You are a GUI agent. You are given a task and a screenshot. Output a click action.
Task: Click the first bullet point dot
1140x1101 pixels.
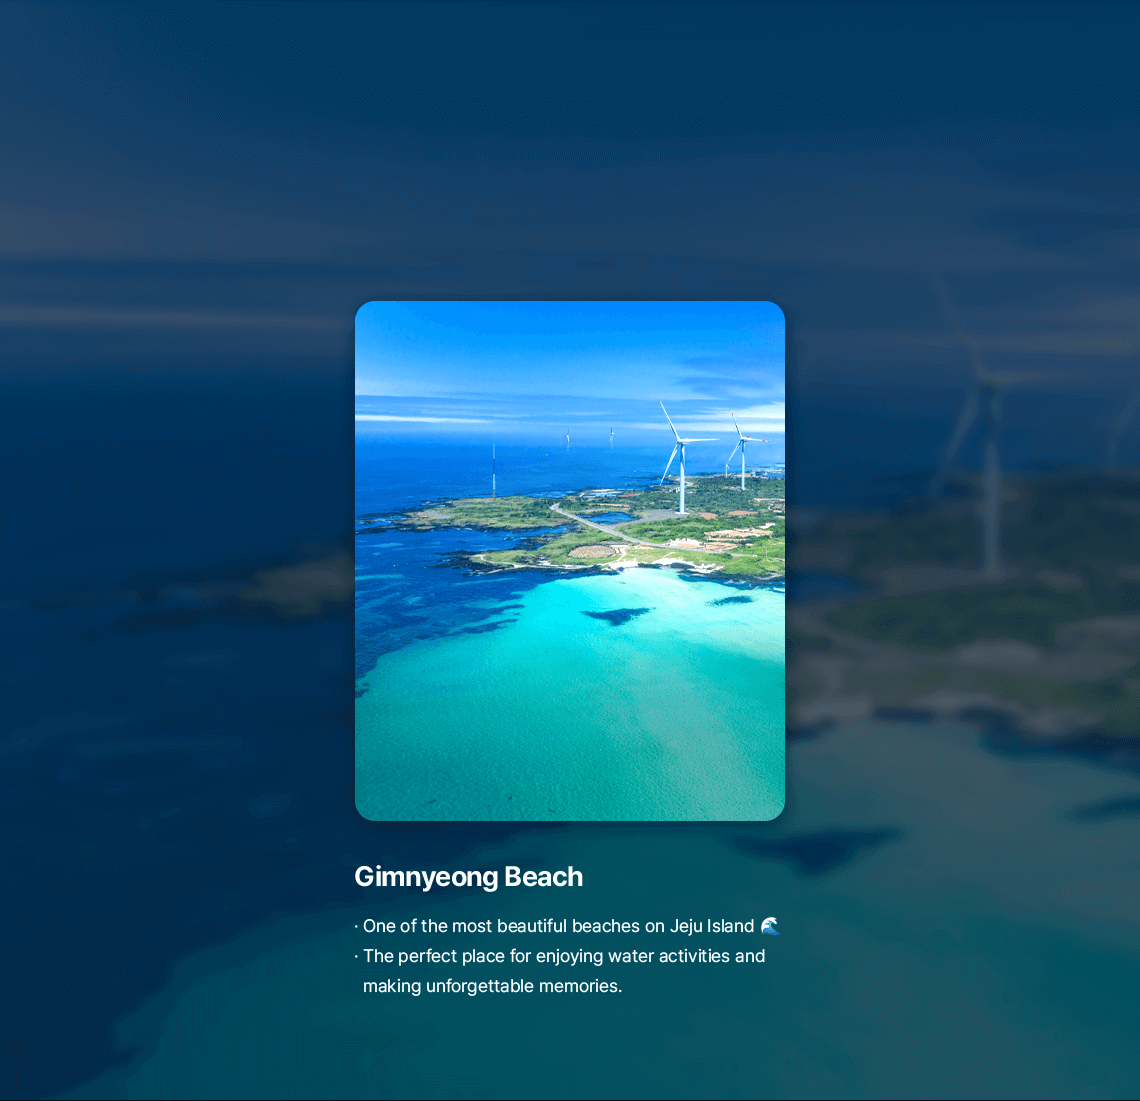pyautogui.click(x=356, y=927)
